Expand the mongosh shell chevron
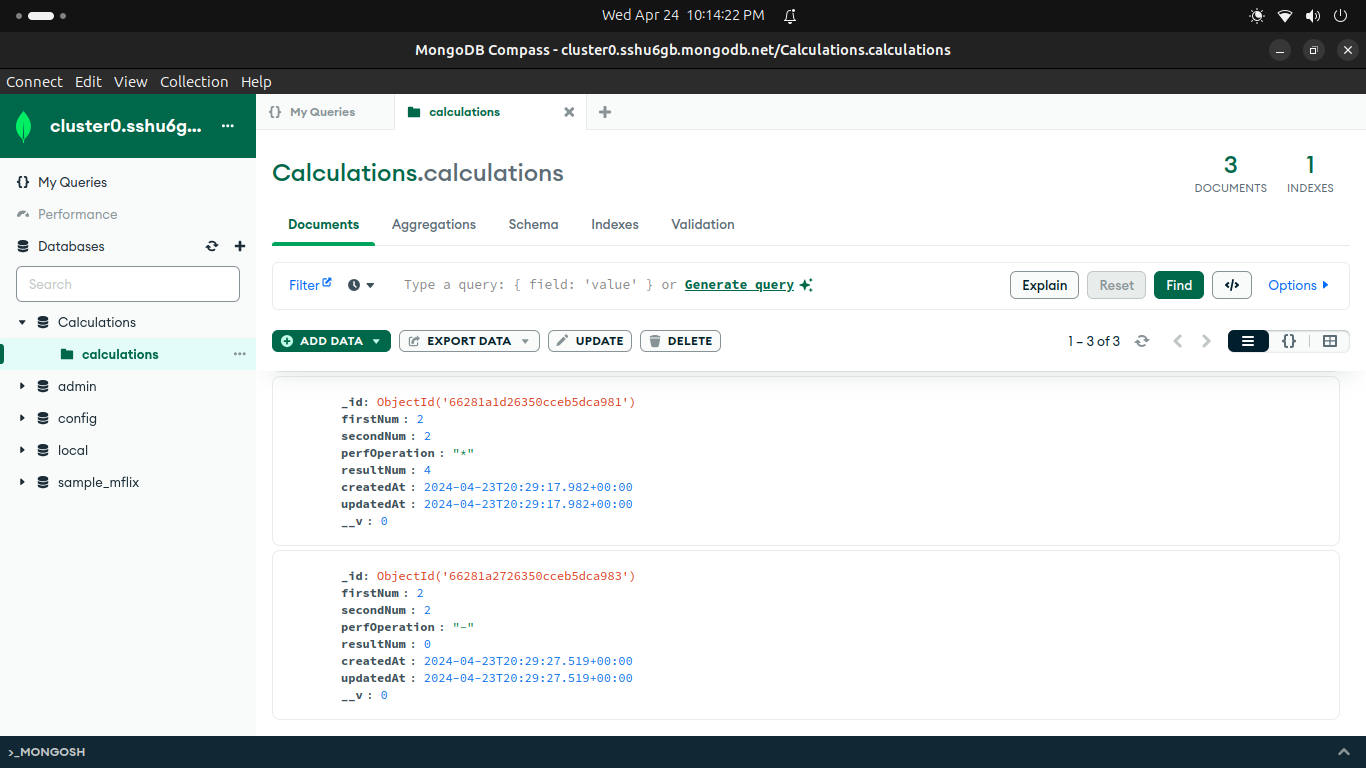Viewport: 1366px width, 768px height. [x=1343, y=752]
